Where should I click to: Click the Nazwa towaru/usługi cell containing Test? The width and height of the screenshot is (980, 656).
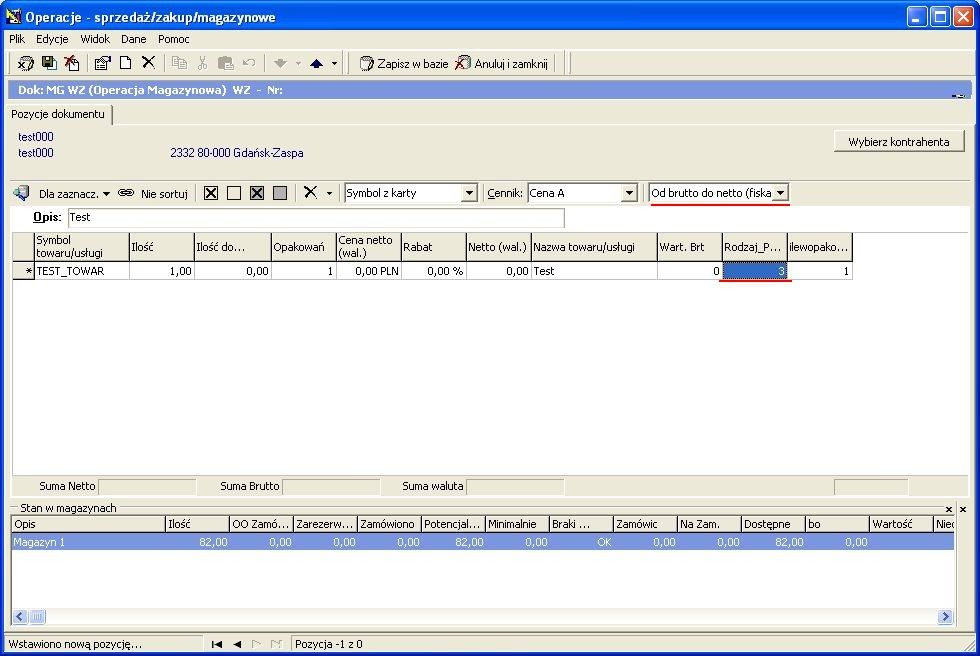pos(594,271)
